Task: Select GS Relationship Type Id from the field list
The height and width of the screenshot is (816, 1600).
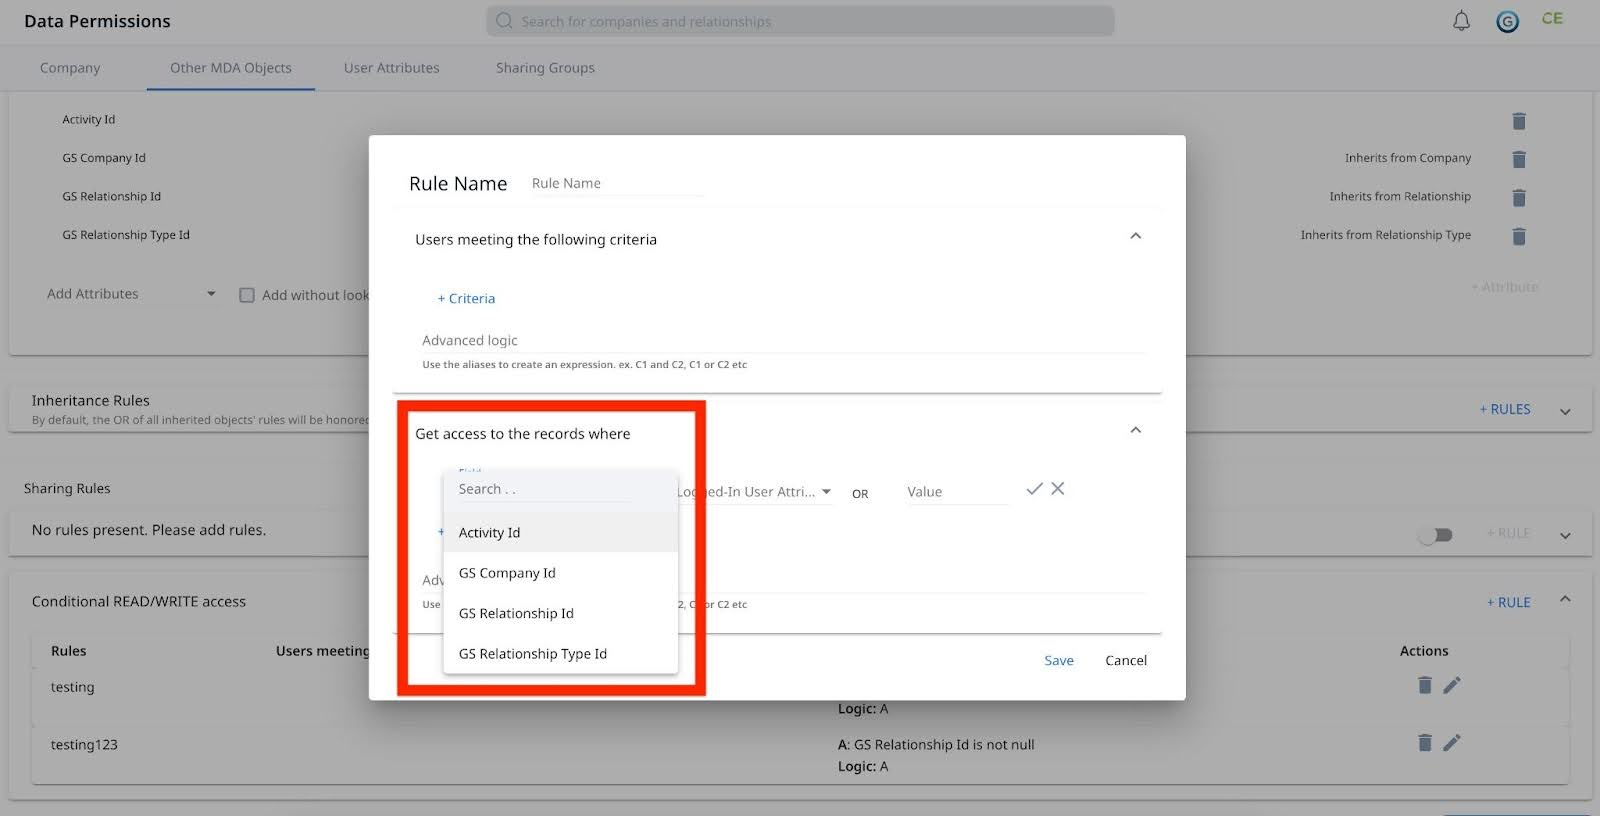Action: (x=561, y=653)
